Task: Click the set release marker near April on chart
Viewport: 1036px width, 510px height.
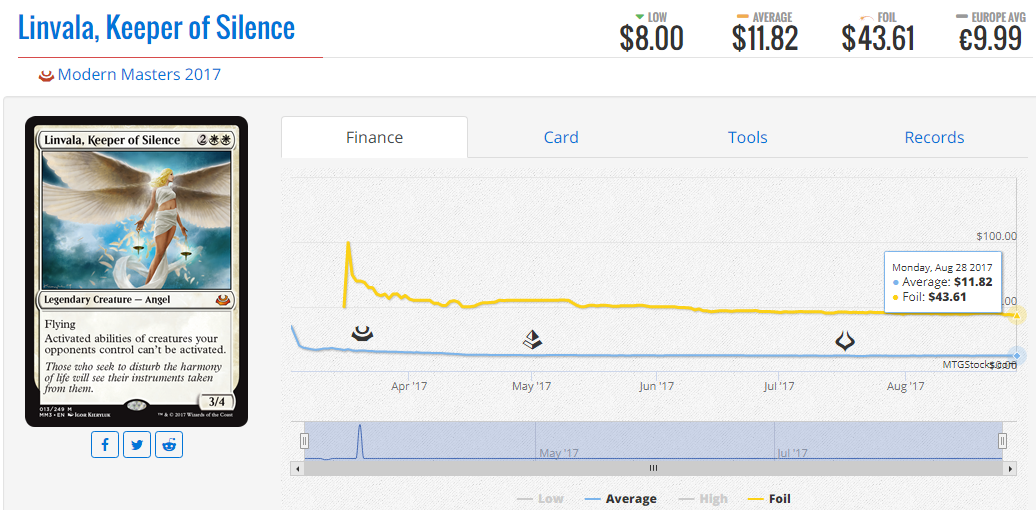Action: coord(362,333)
